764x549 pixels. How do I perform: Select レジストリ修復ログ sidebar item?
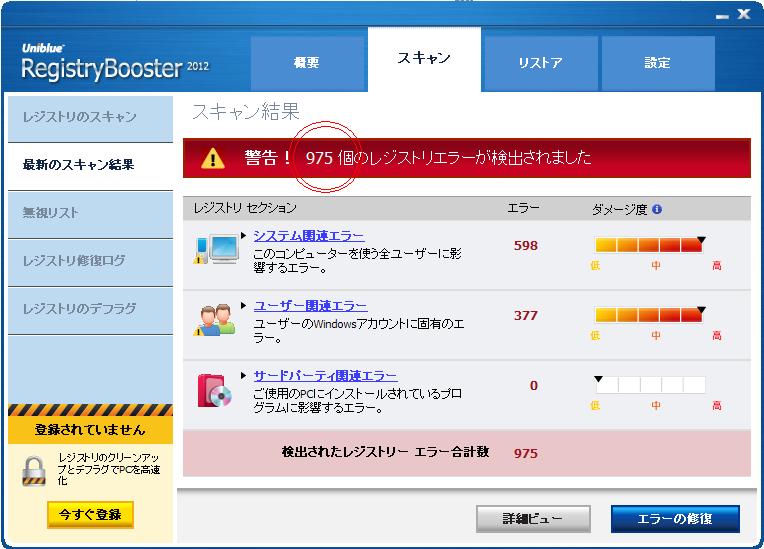point(91,262)
